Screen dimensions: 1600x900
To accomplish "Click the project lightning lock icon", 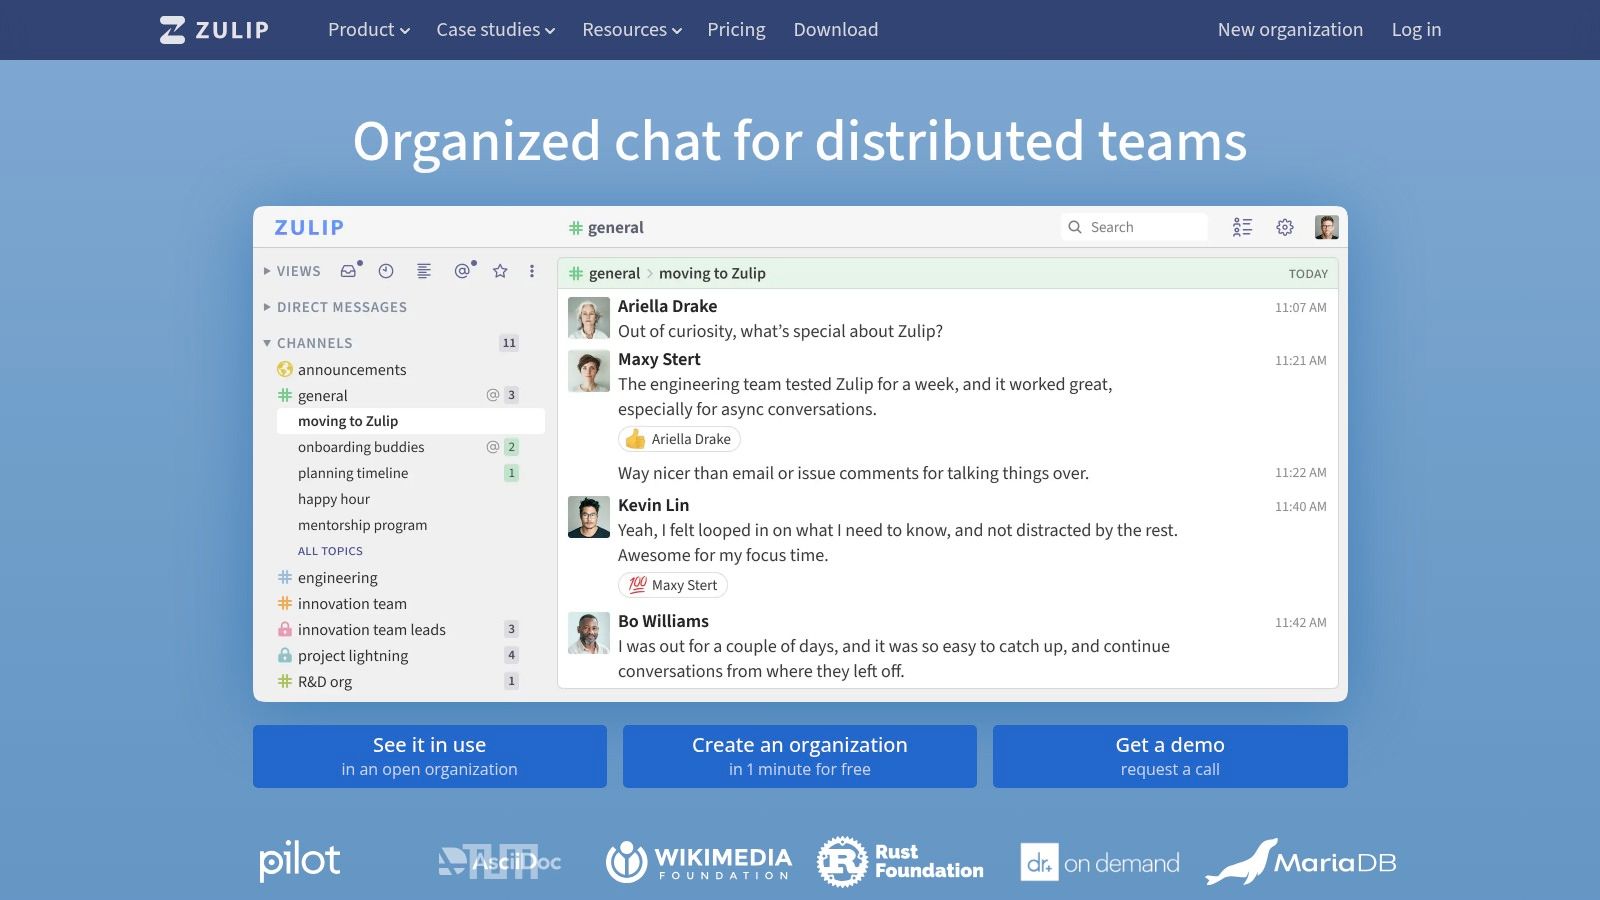I will [285, 656].
